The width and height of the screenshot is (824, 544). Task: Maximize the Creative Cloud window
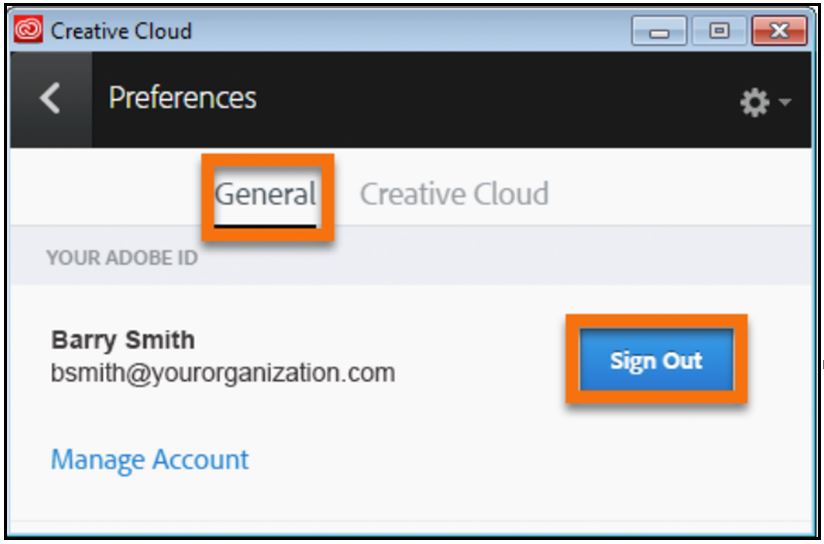click(717, 30)
